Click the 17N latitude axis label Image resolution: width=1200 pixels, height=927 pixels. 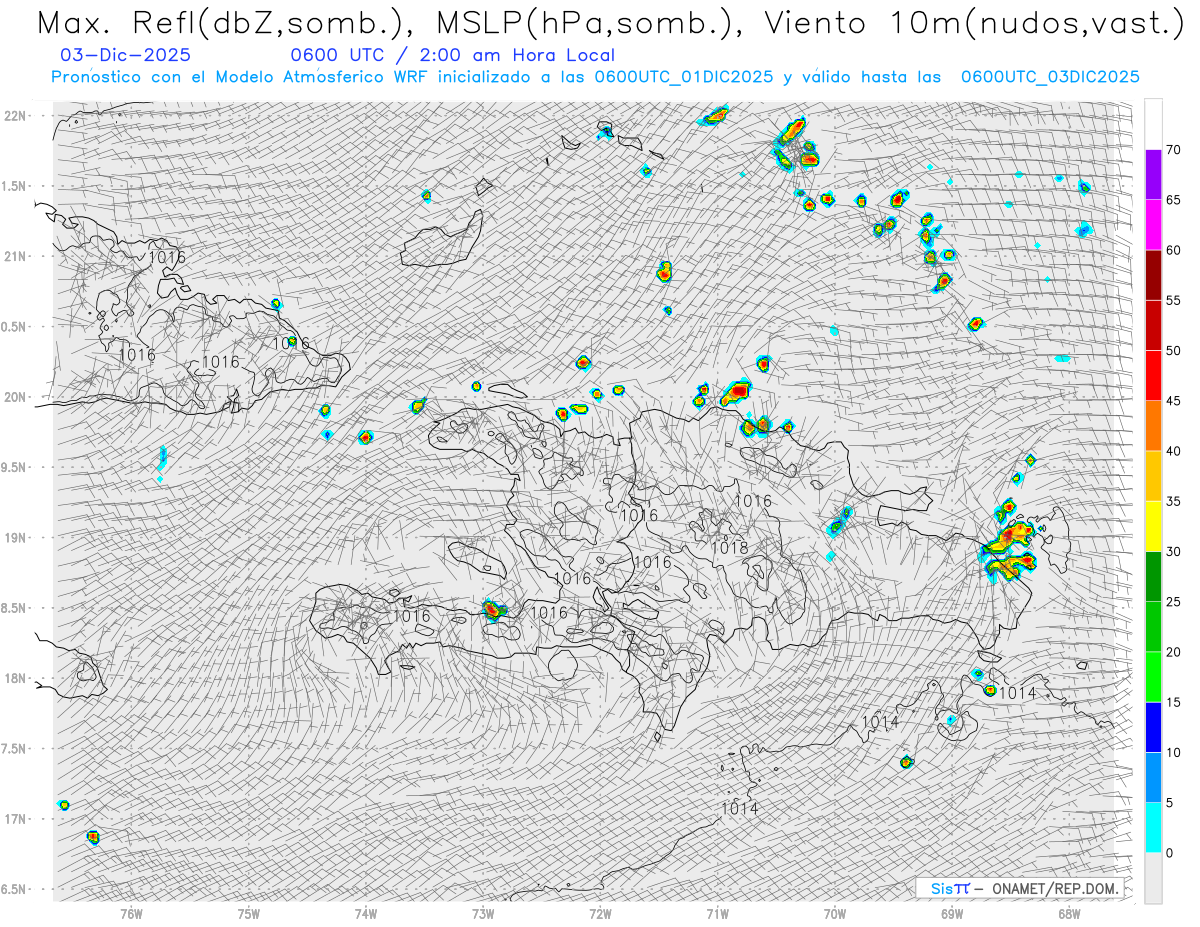(x=17, y=819)
